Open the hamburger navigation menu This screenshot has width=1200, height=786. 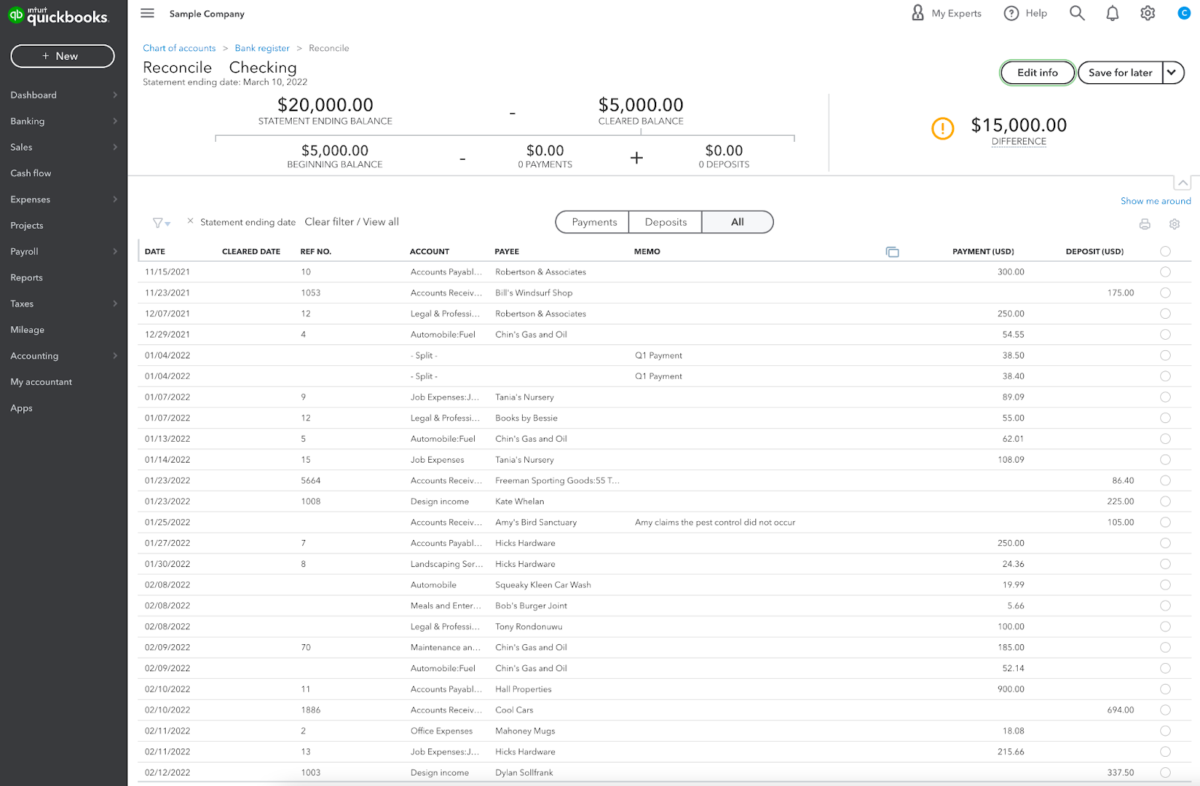tap(147, 13)
